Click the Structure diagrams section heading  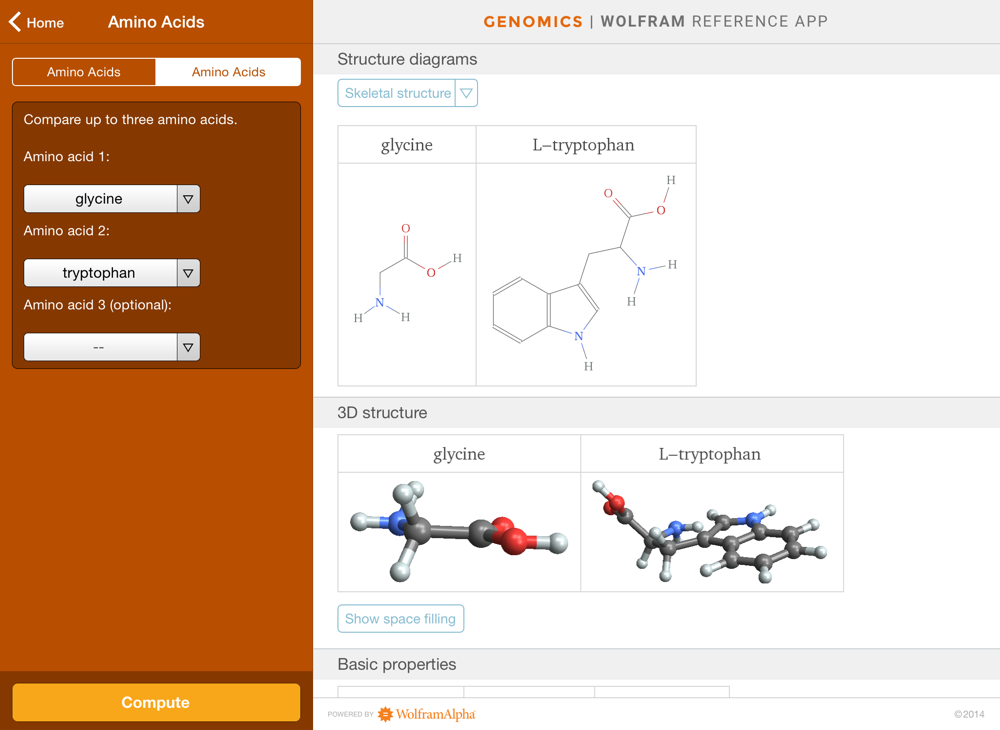coord(407,59)
